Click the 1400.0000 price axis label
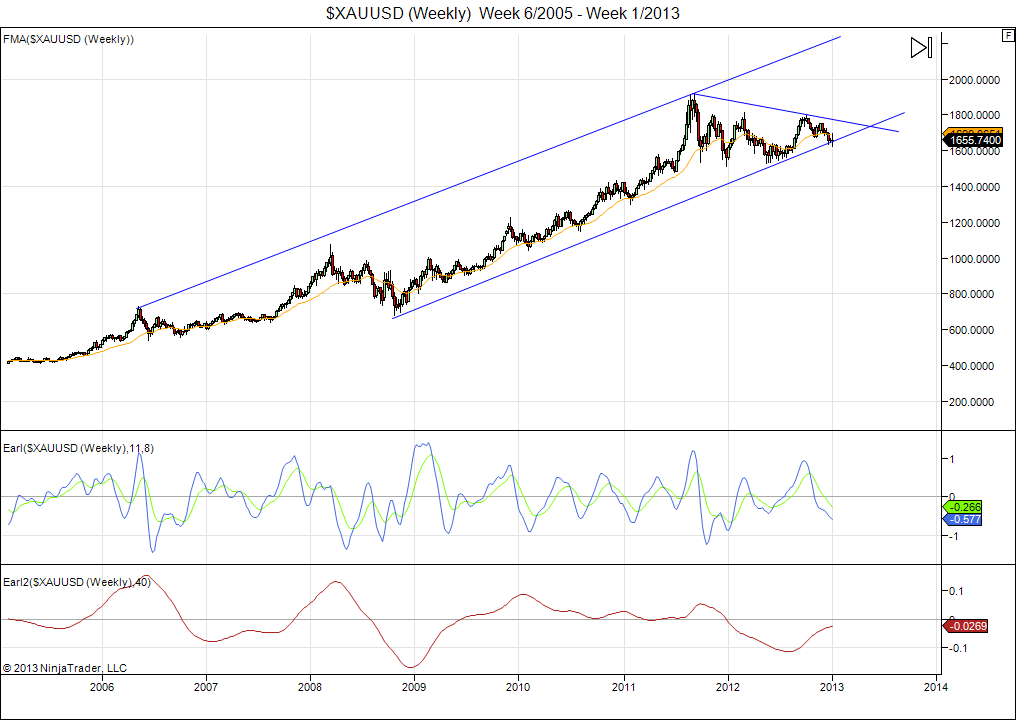 (x=974, y=187)
